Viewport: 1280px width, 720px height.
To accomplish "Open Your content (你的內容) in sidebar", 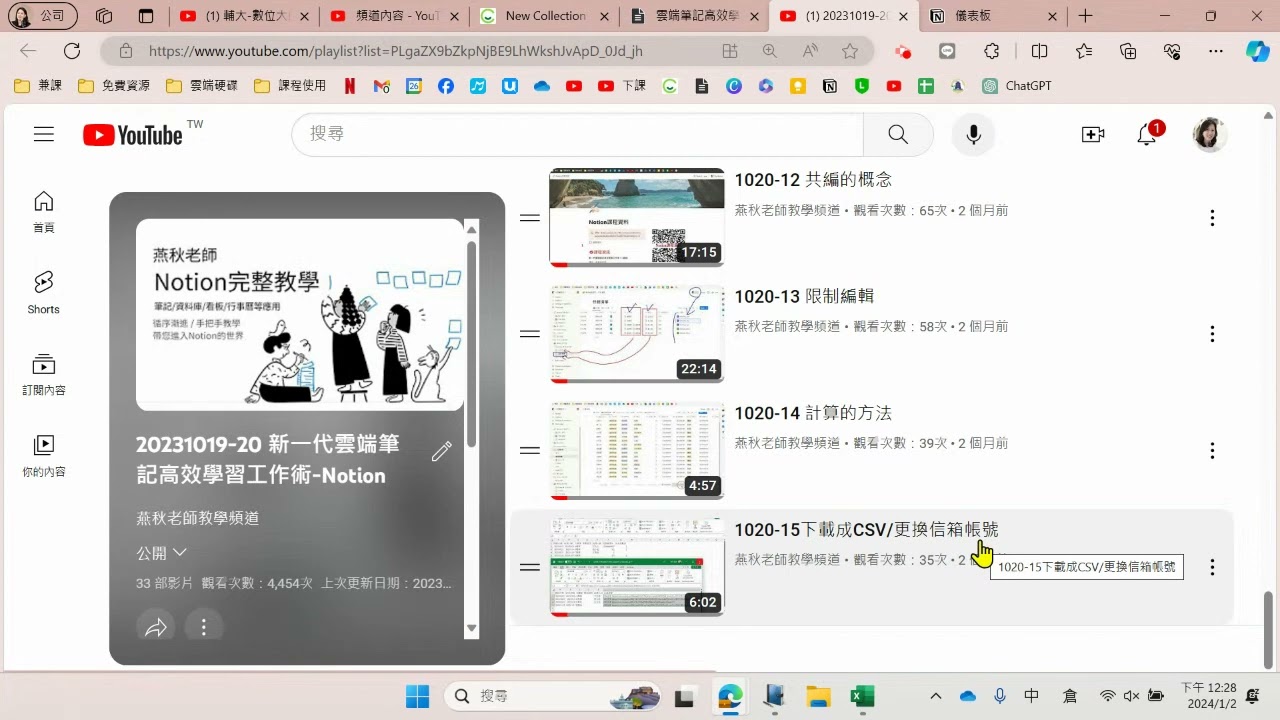I will (x=44, y=455).
